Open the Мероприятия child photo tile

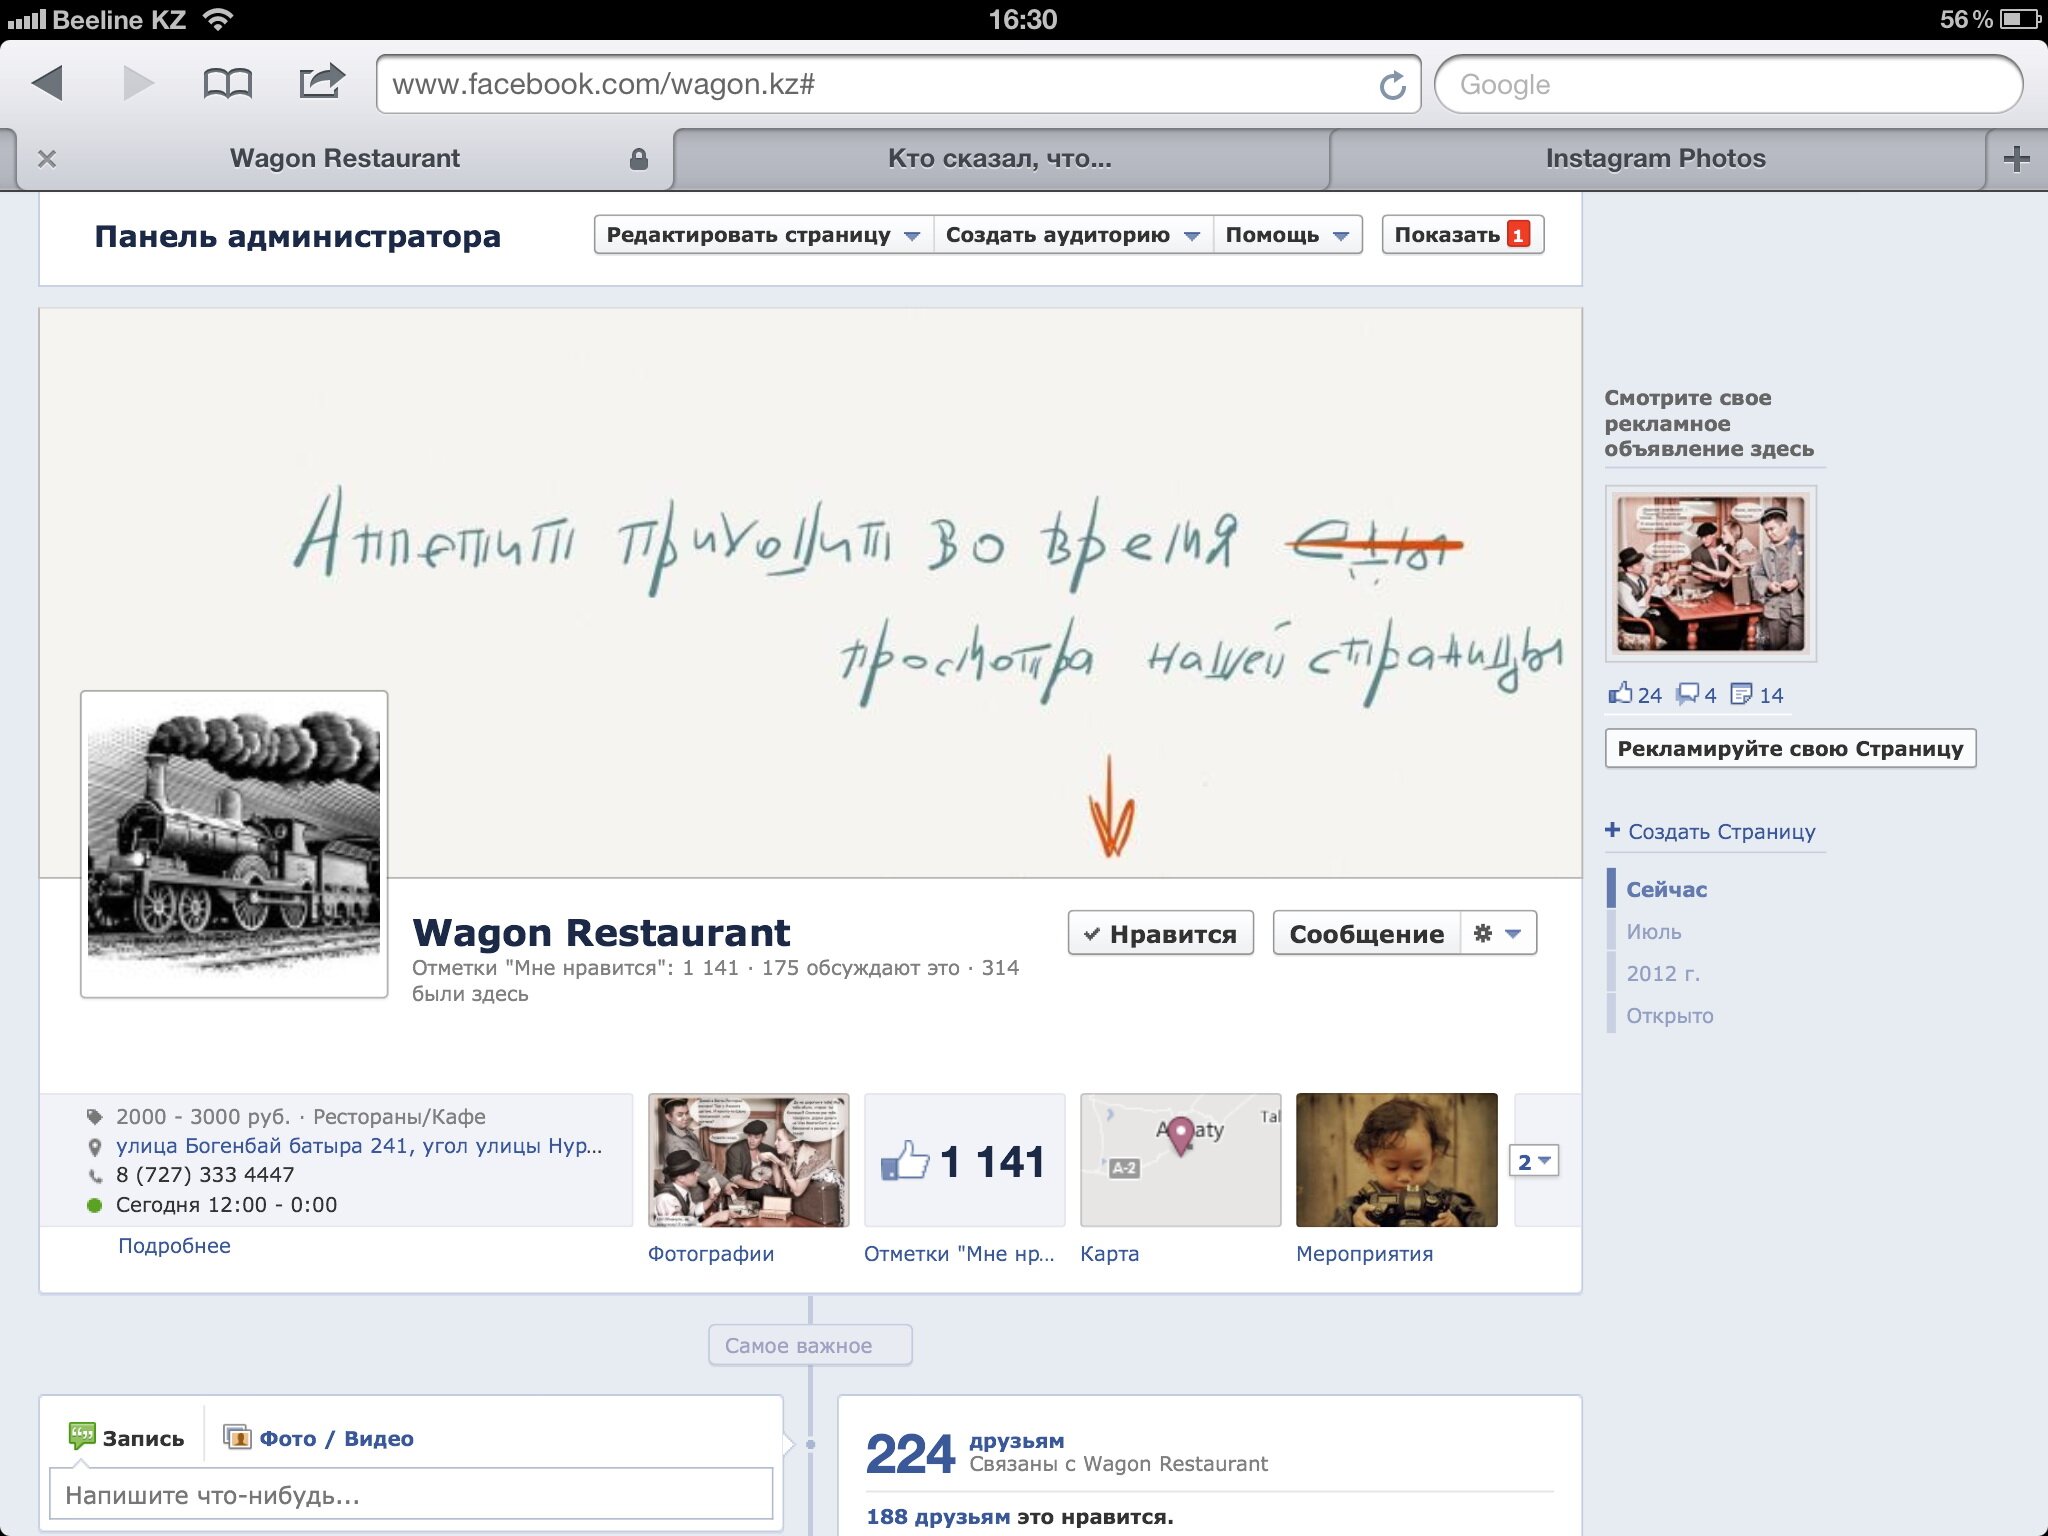point(1396,1160)
